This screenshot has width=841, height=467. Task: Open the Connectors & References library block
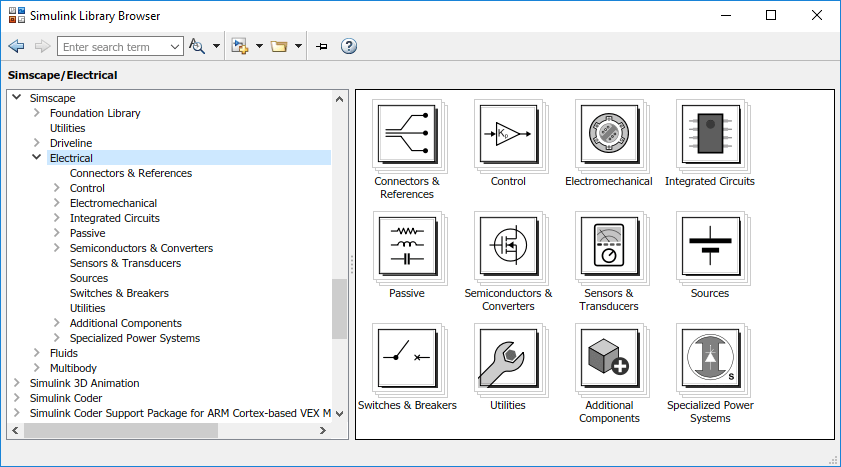click(x=406, y=136)
